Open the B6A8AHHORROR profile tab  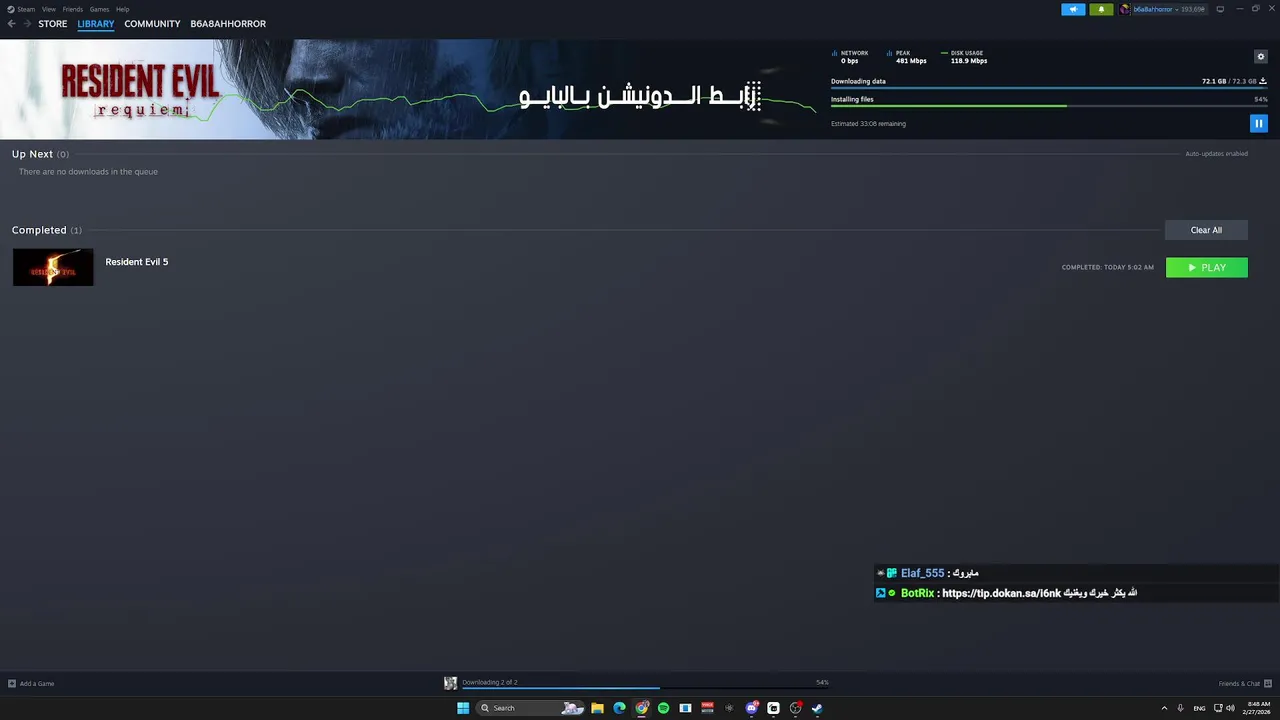228,24
